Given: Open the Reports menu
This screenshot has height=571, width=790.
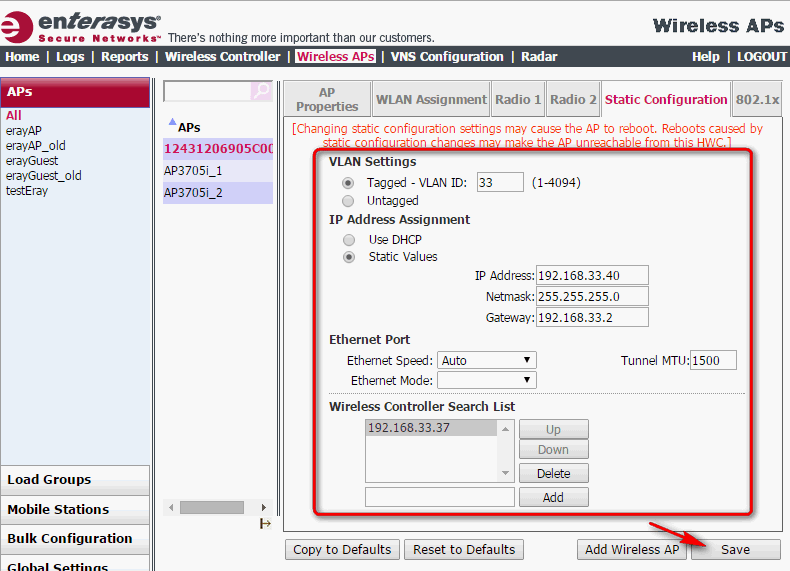Looking at the screenshot, I should pyautogui.click(x=124, y=56).
